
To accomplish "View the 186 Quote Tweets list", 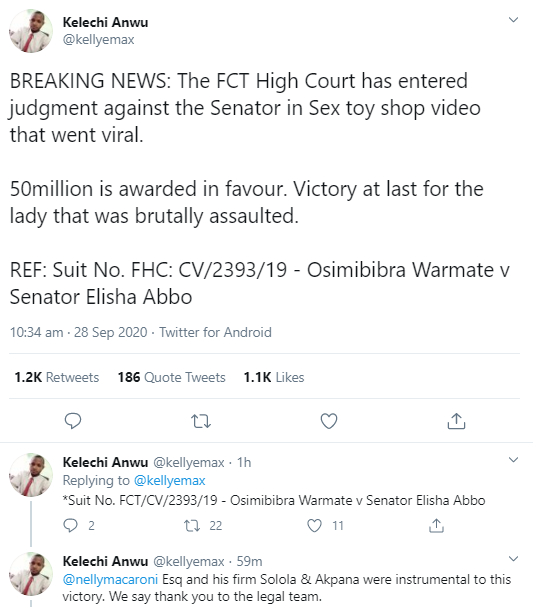I will pyautogui.click(x=171, y=377).
